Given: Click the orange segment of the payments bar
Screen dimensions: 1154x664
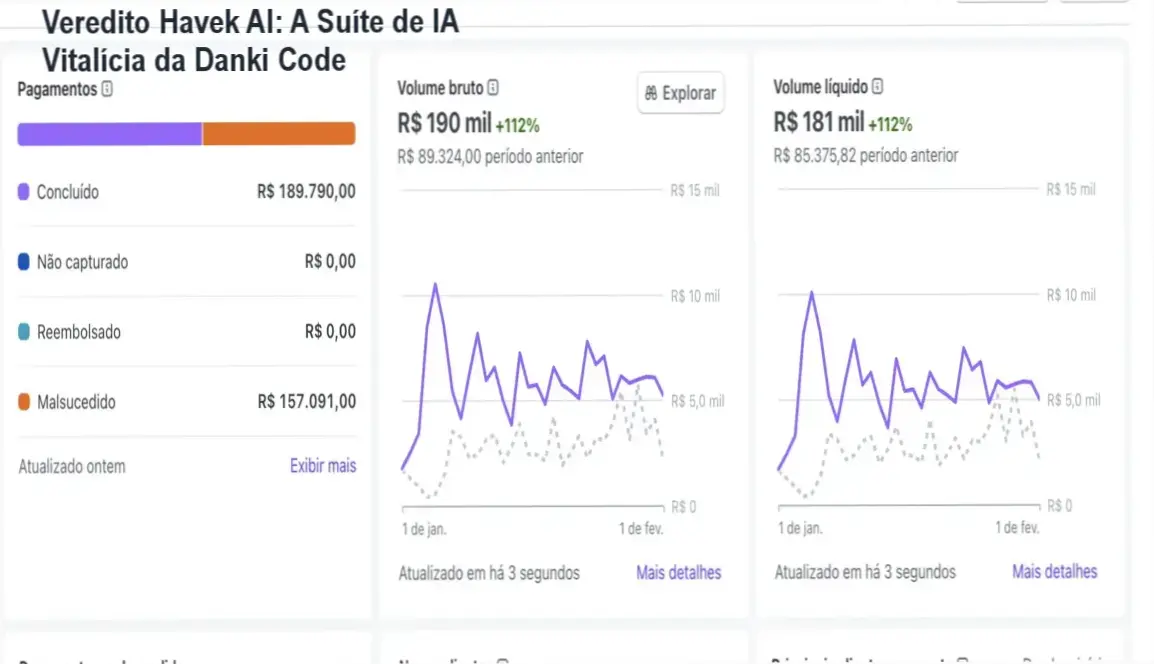Looking at the screenshot, I should [x=279, y=133].
